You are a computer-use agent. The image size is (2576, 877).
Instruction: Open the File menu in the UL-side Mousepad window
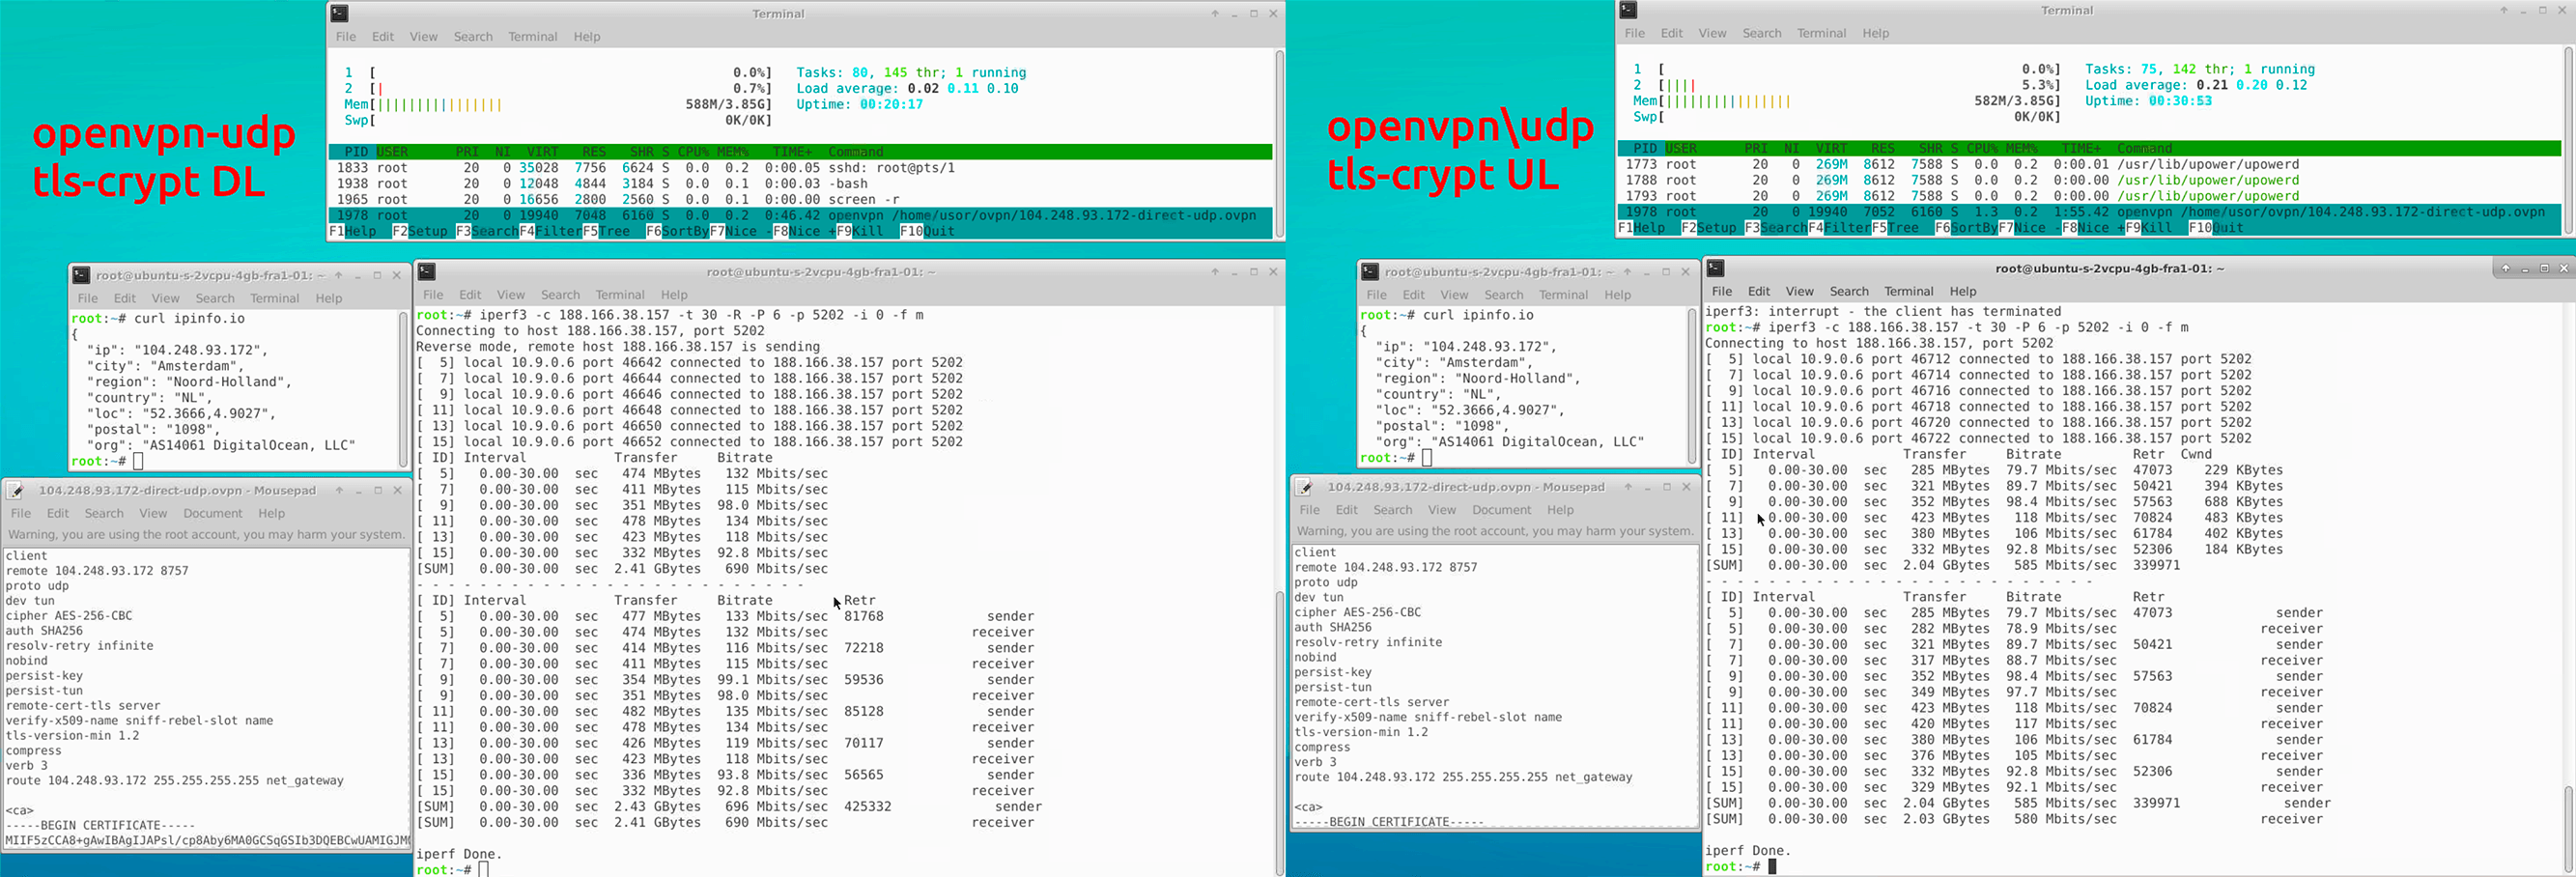point(1309,510)
